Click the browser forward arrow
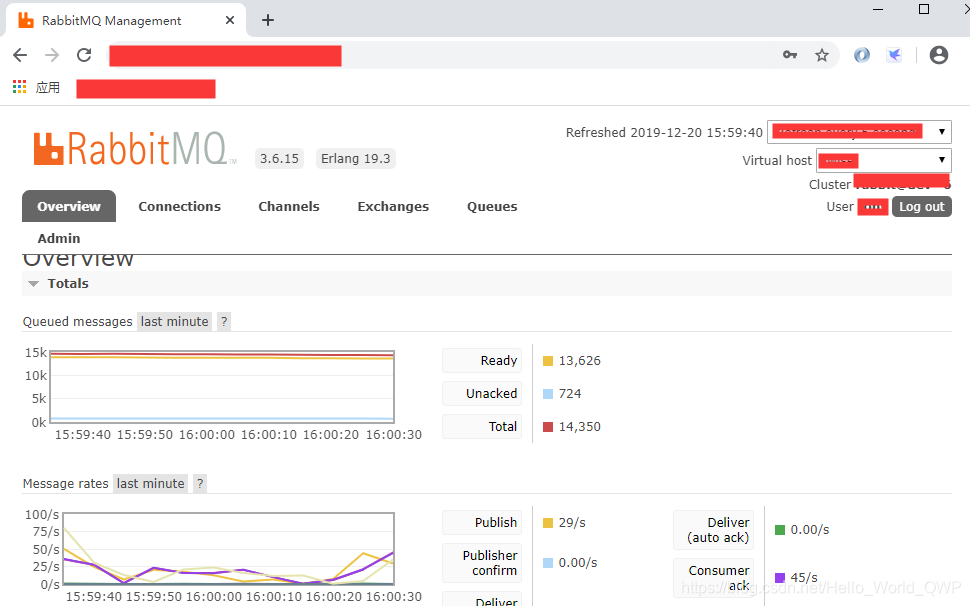This screenshot has height=606, width=970. point(52,55)
